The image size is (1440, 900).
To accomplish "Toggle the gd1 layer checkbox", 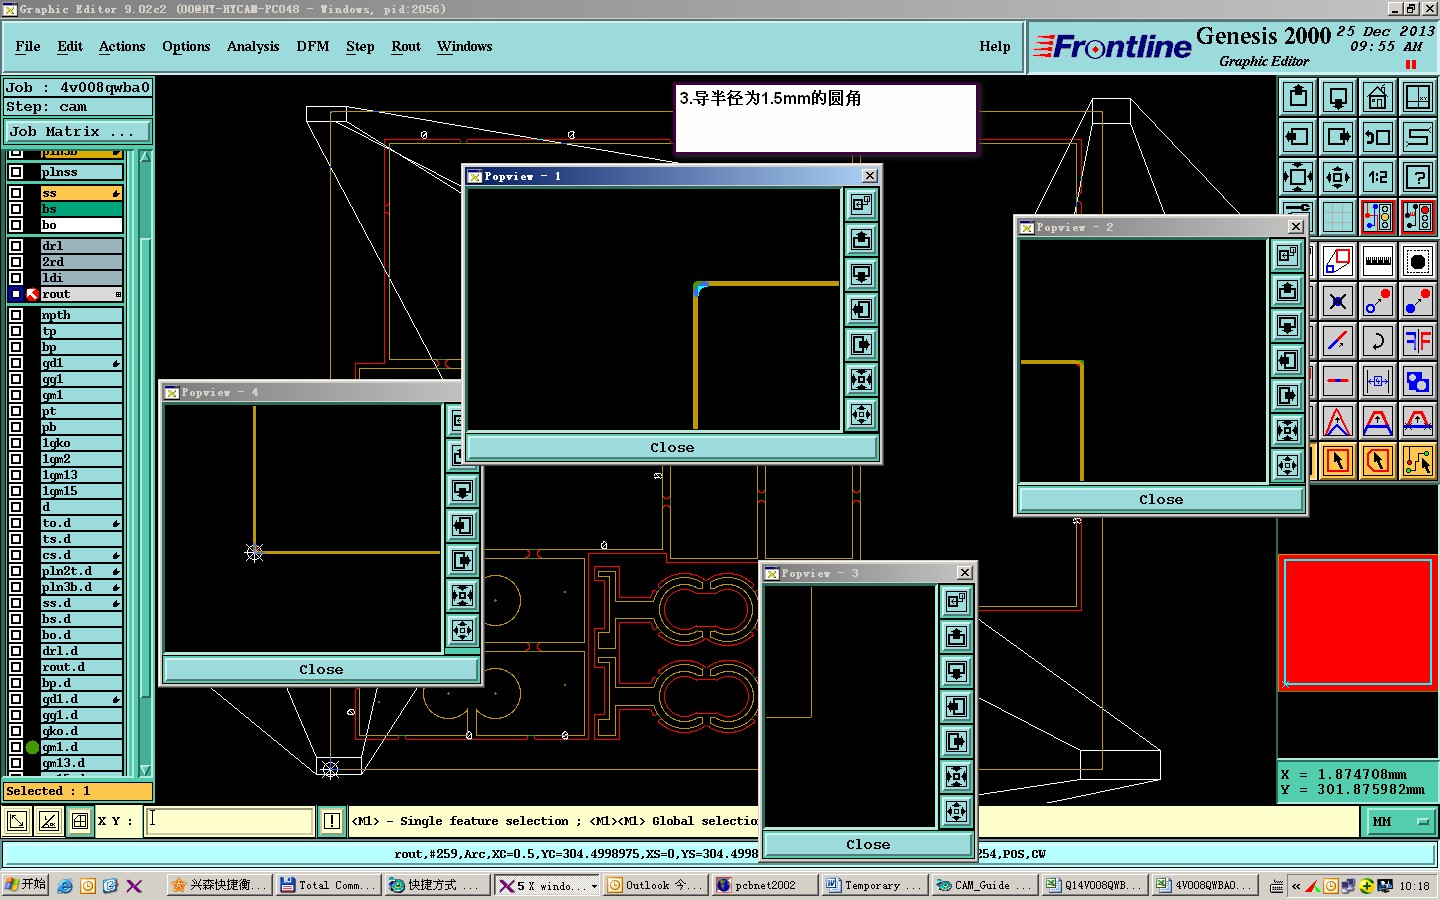I will 16,363.
